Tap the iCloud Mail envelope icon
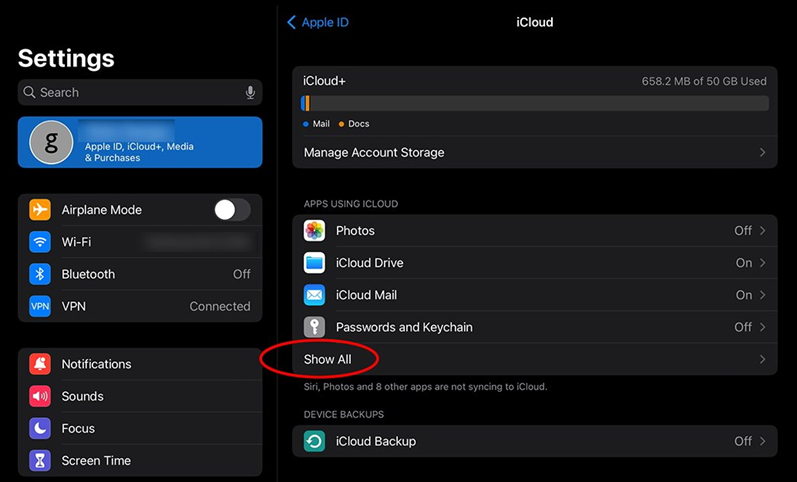This screenshot has width=797, height=482. pyautogui.click(x=314, y=295)
